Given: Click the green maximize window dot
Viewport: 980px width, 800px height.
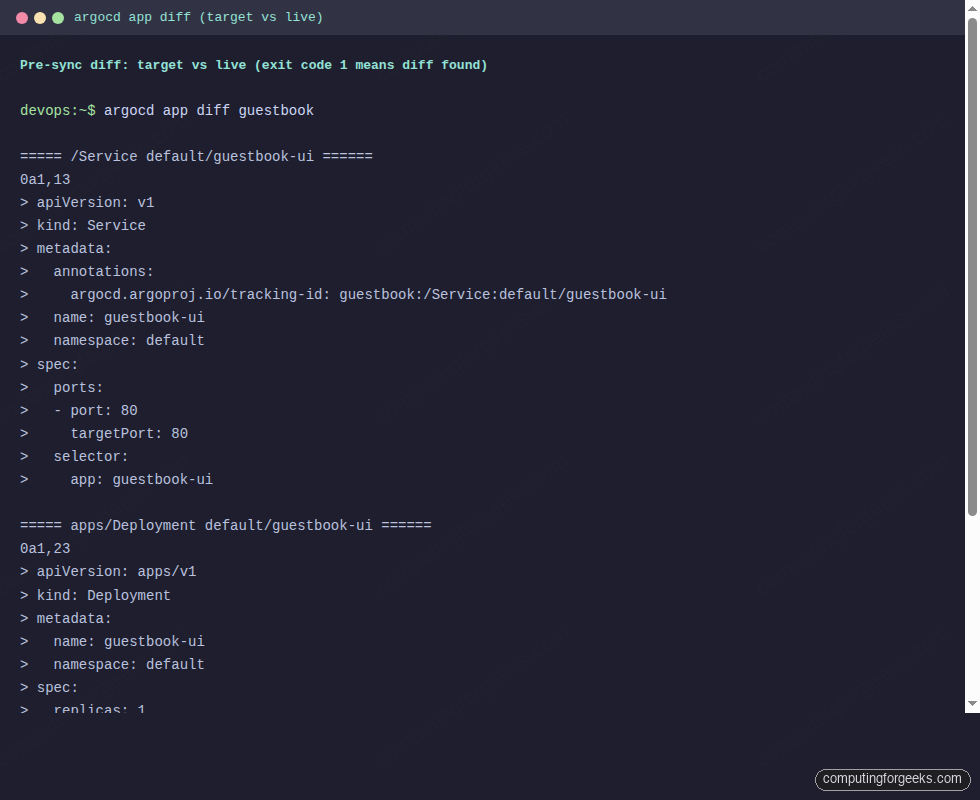Looking at the screenshot, I should click(x=58, y=18).
